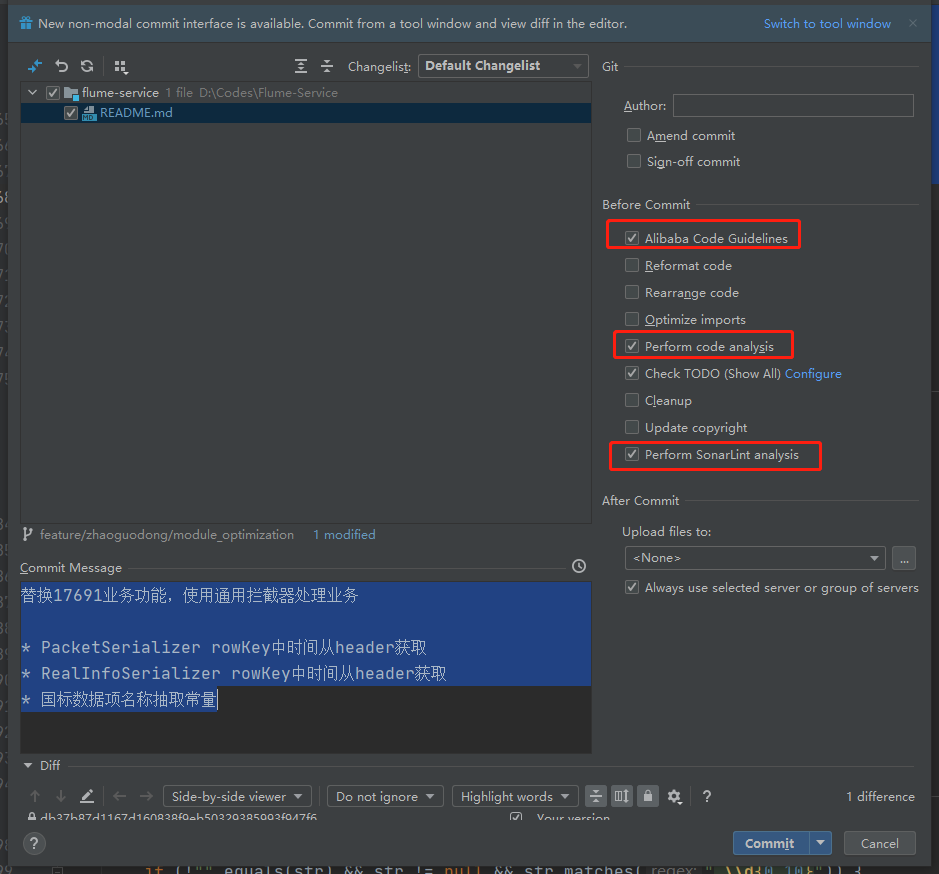Screen dimensions: 939x874
Task: Click the Collapse All icon
Action: 326,66
